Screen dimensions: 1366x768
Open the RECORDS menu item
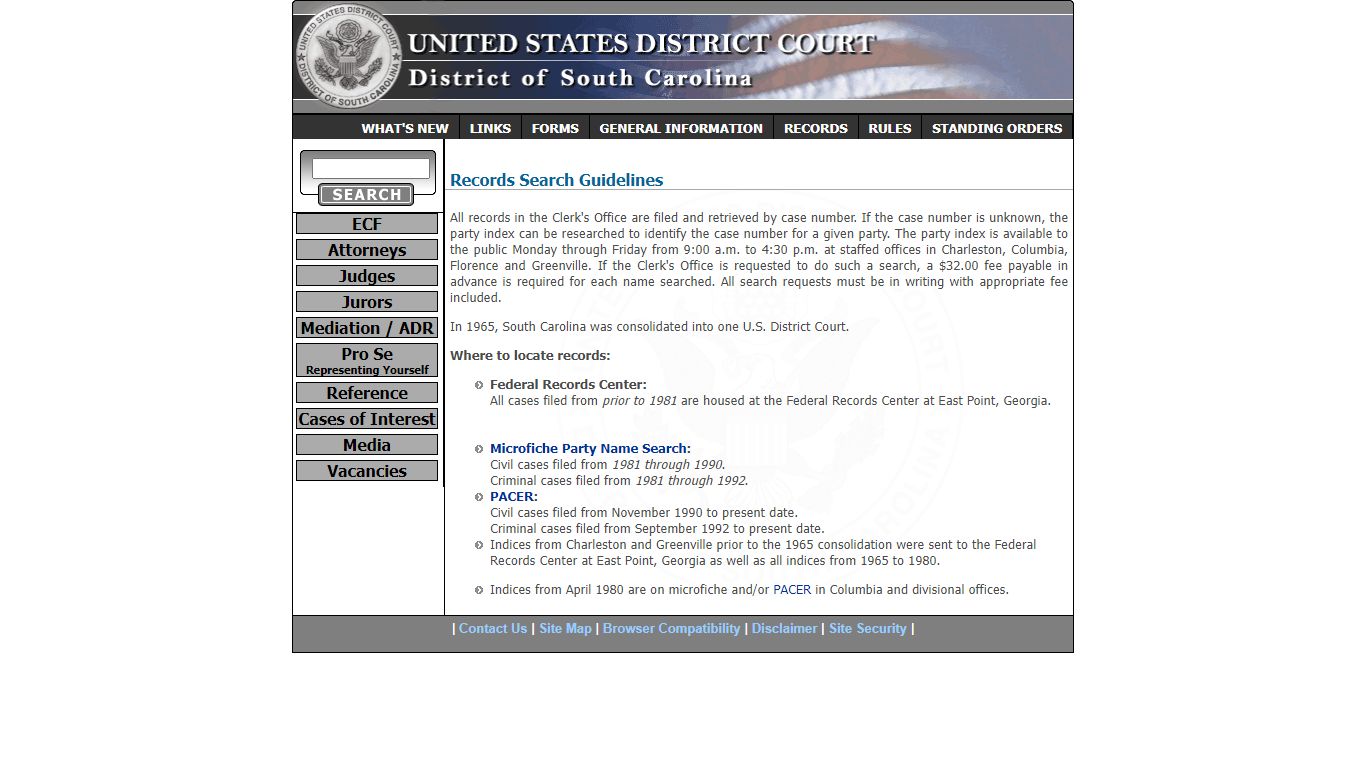(x=816, y=128)
